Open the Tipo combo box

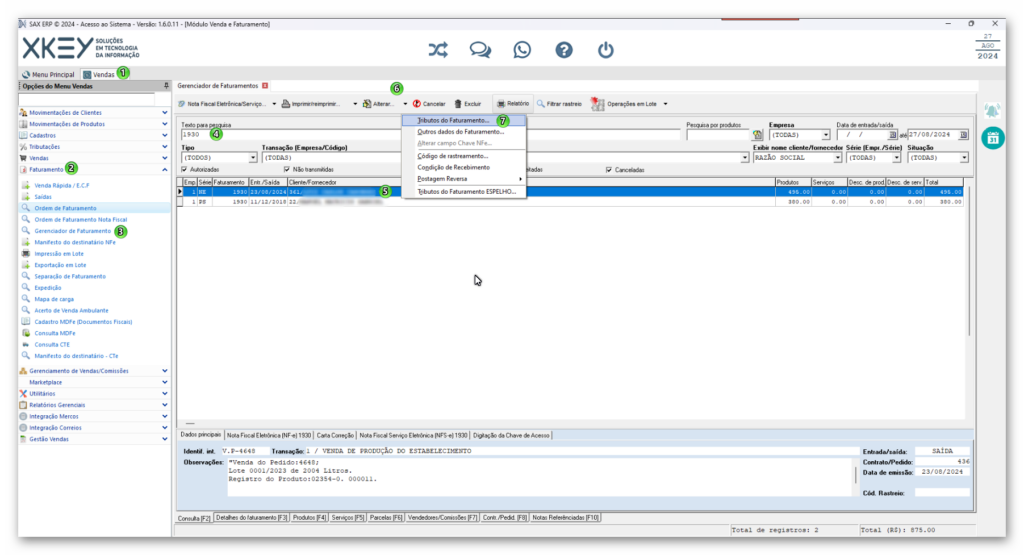(219, 158)
